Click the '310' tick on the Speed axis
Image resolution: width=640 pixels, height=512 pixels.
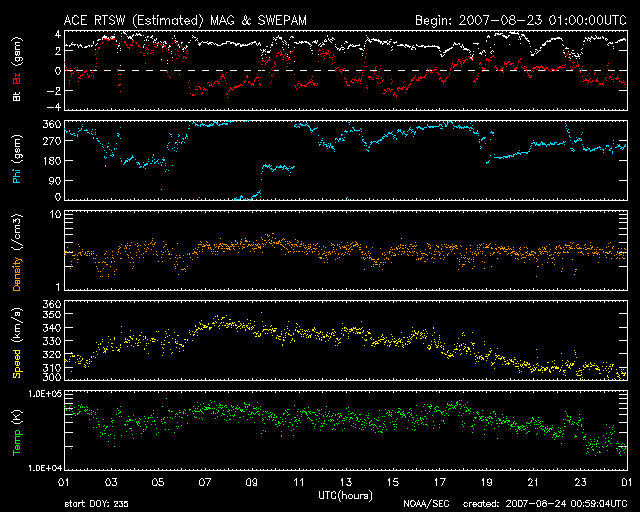[x=52, y=367]
